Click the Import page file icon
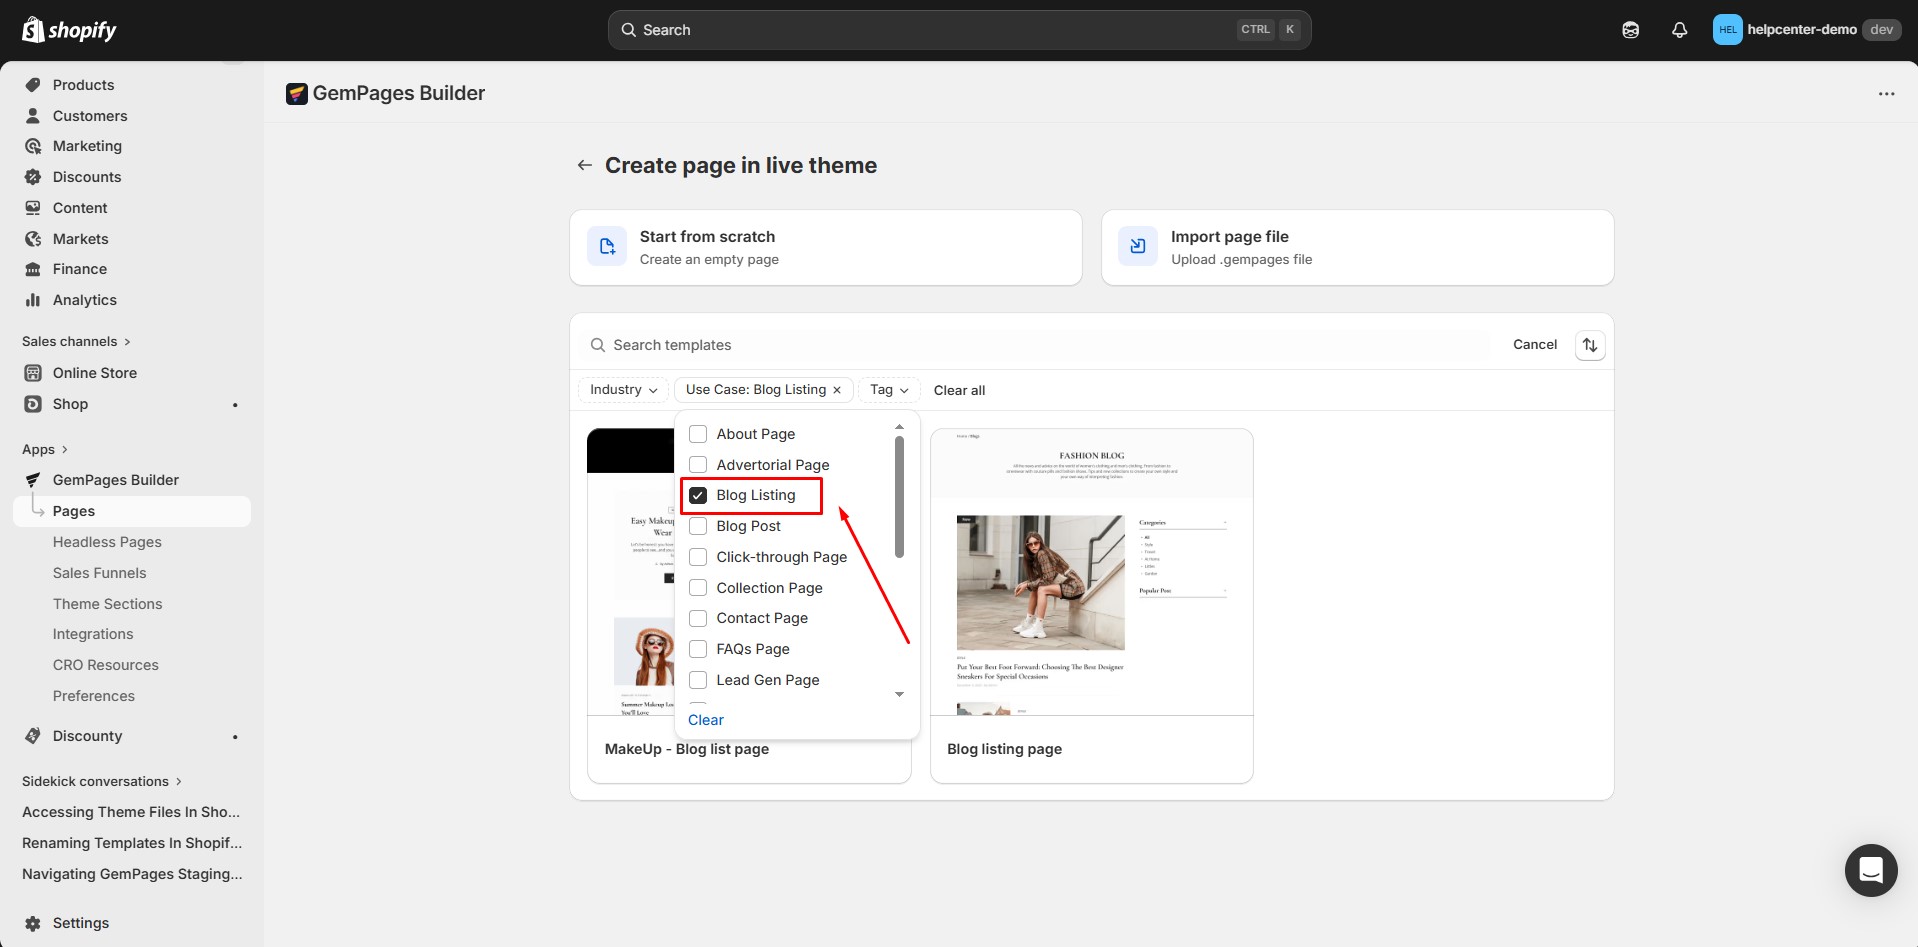 point(1138,247)
